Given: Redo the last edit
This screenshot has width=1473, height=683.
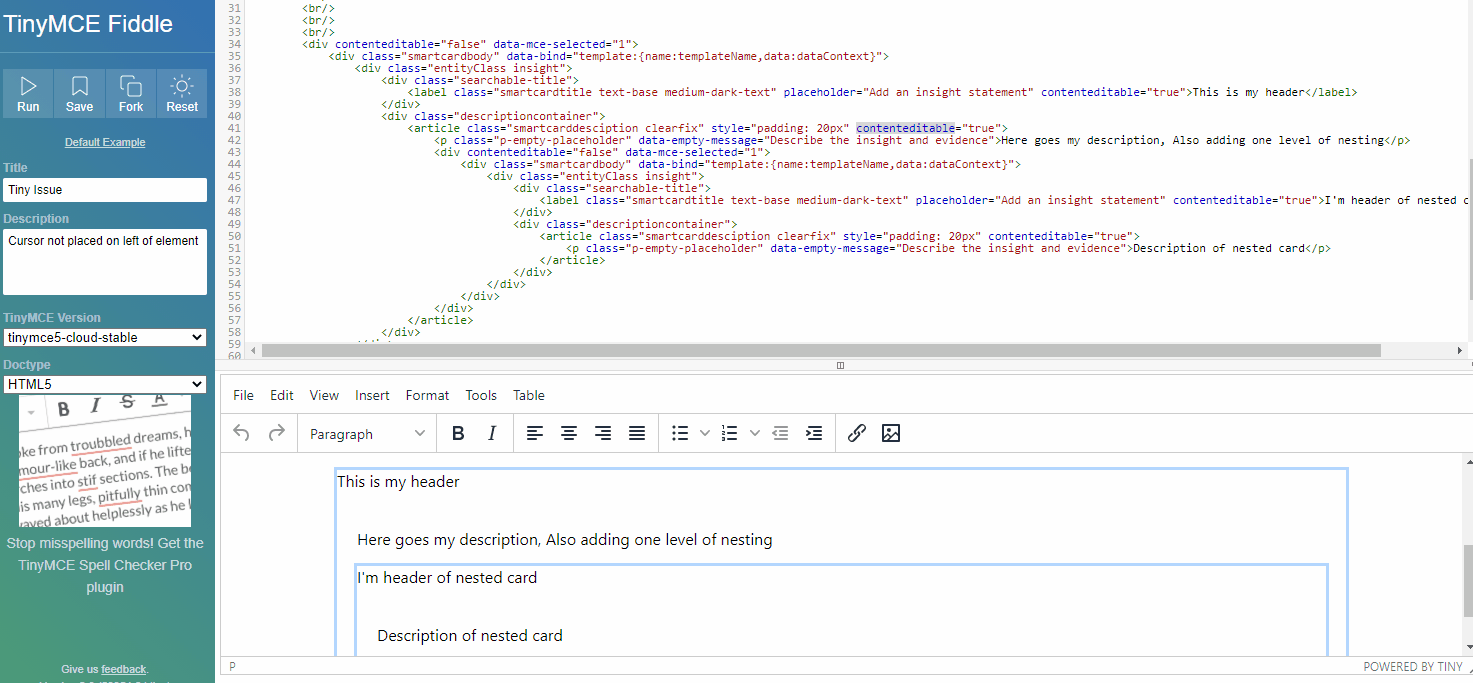Looking at the screenshot, I should click(276, 433).
